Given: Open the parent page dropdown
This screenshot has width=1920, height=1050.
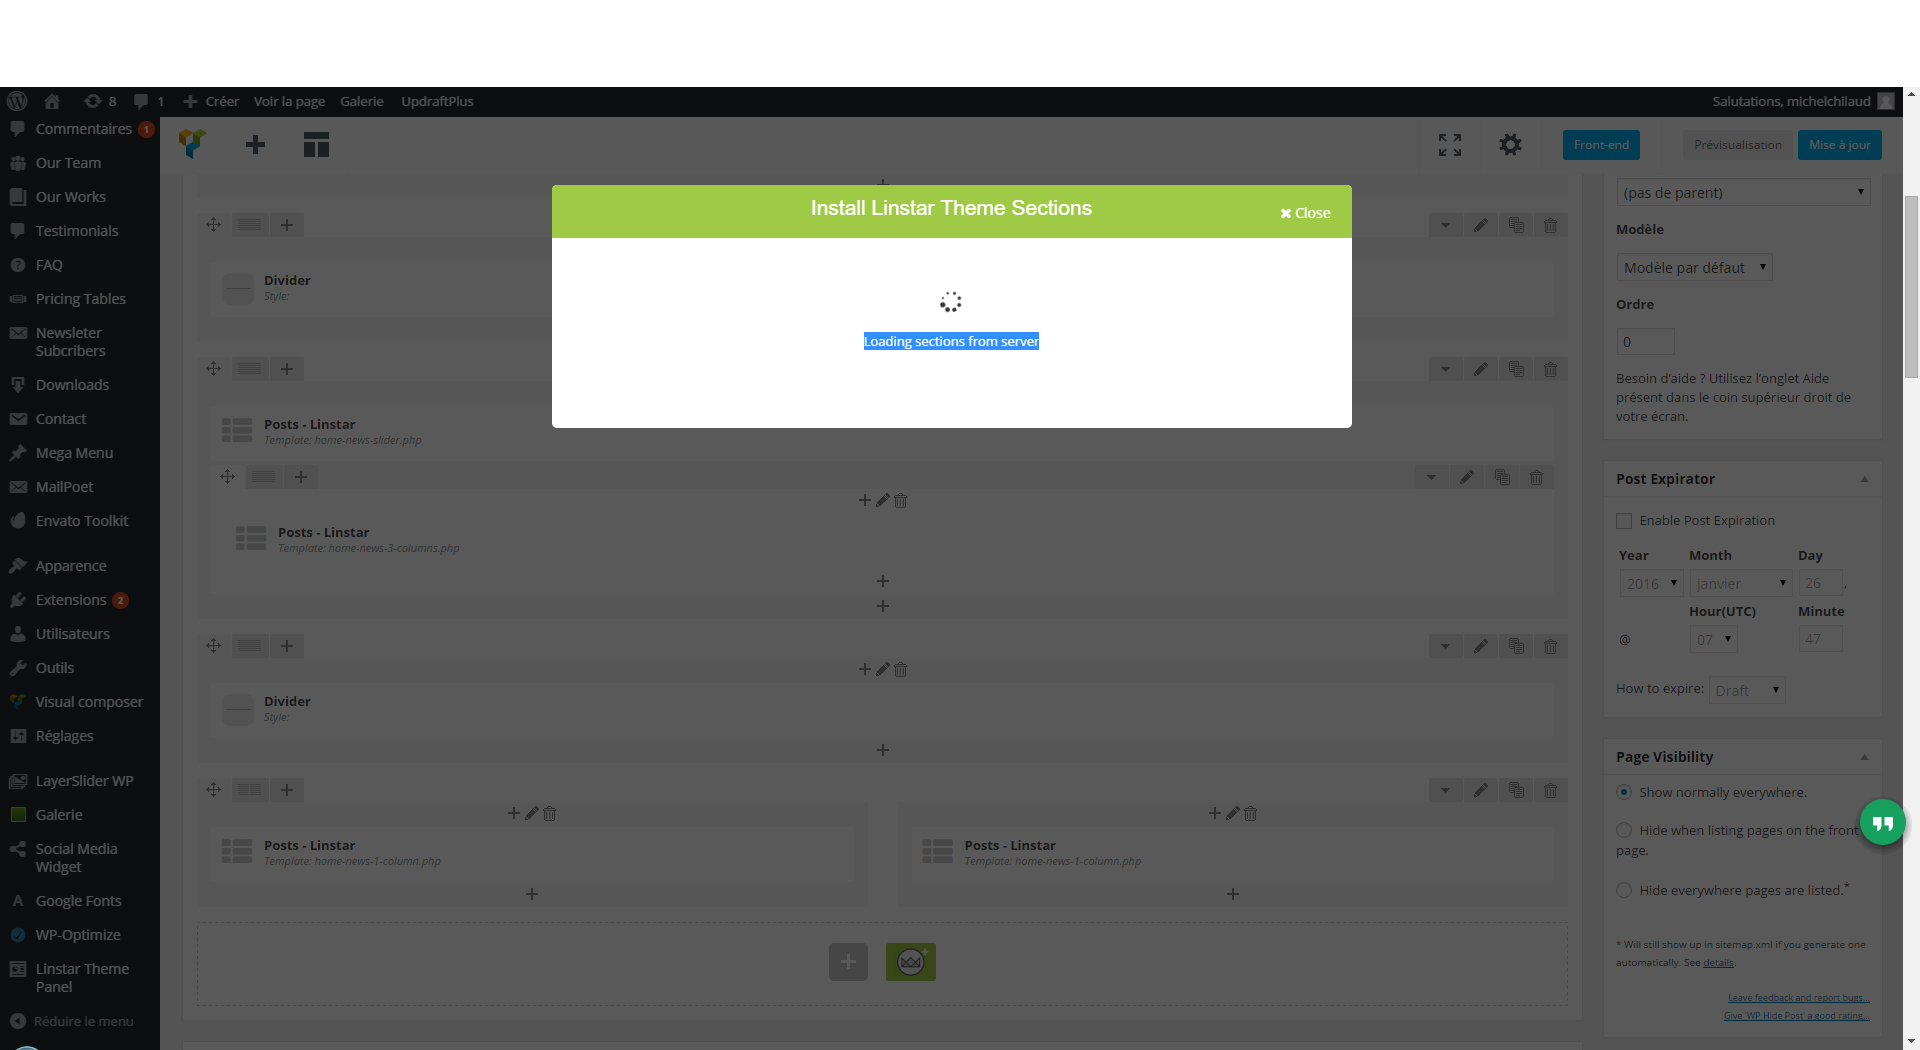Looking at the screenshot, I should (1743, 192).
